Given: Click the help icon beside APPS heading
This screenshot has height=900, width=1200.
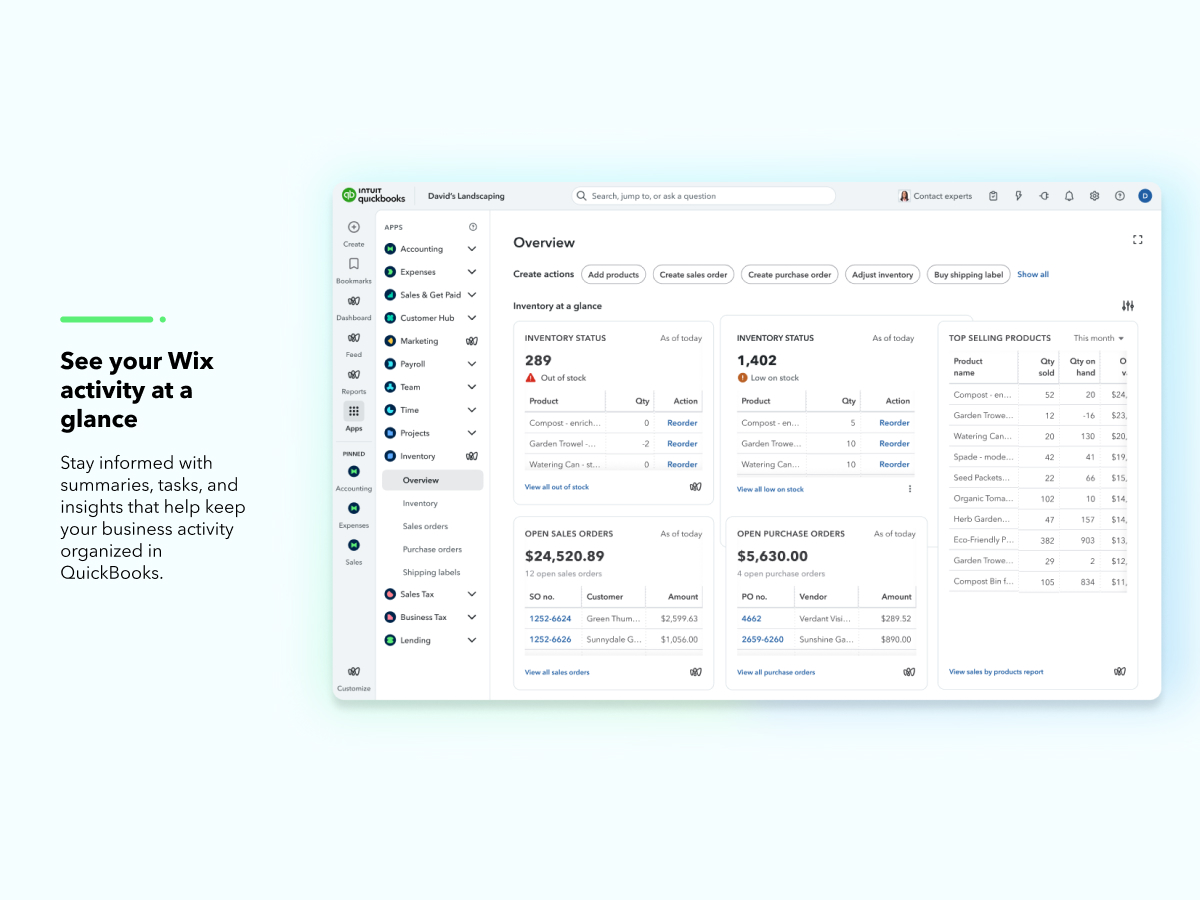Looking at the screenshot, I should click(x=473, y=227).
